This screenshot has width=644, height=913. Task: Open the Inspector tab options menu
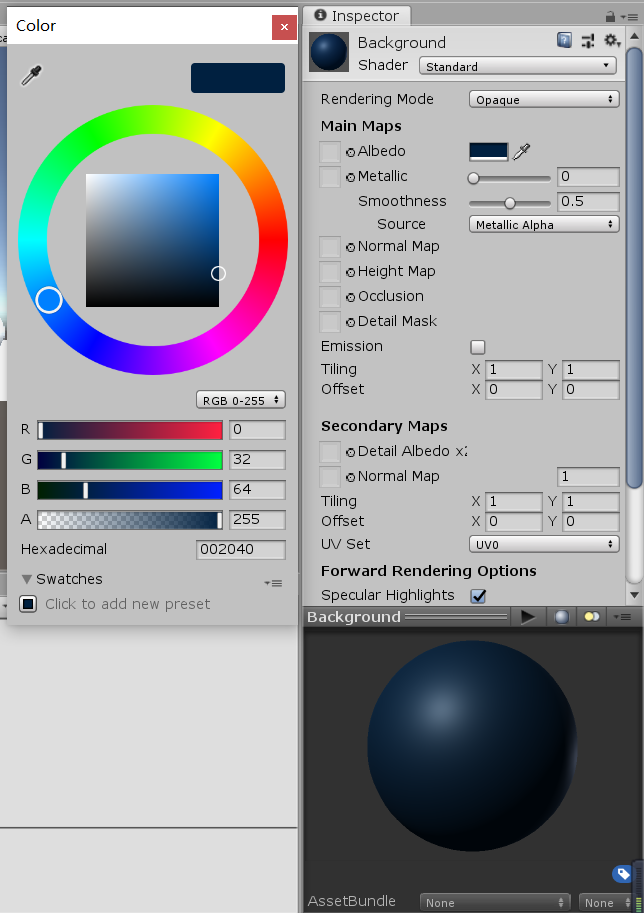(630, 17)
